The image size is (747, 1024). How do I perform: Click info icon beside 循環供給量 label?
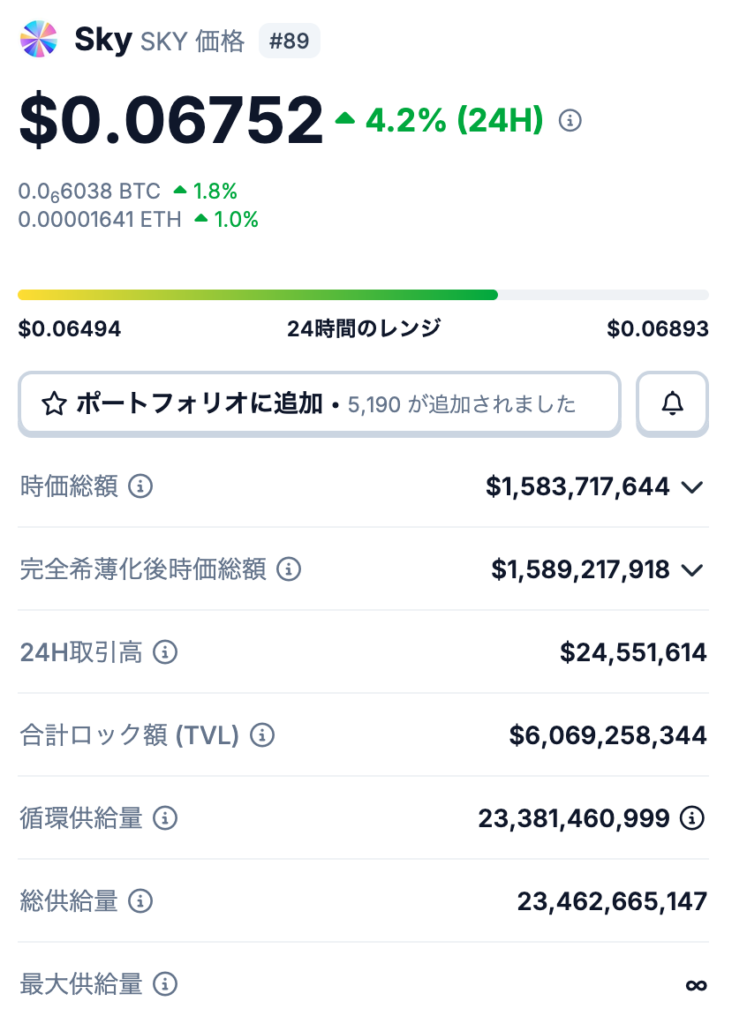[x=165, y=818]
